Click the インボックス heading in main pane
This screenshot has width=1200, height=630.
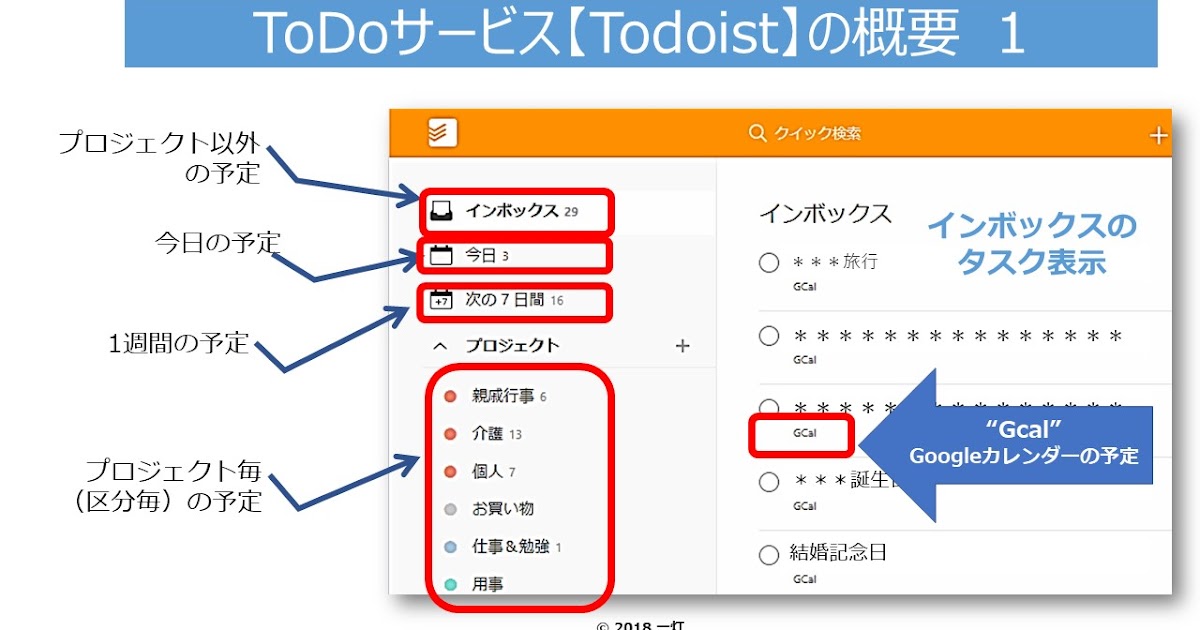[825, 213]
